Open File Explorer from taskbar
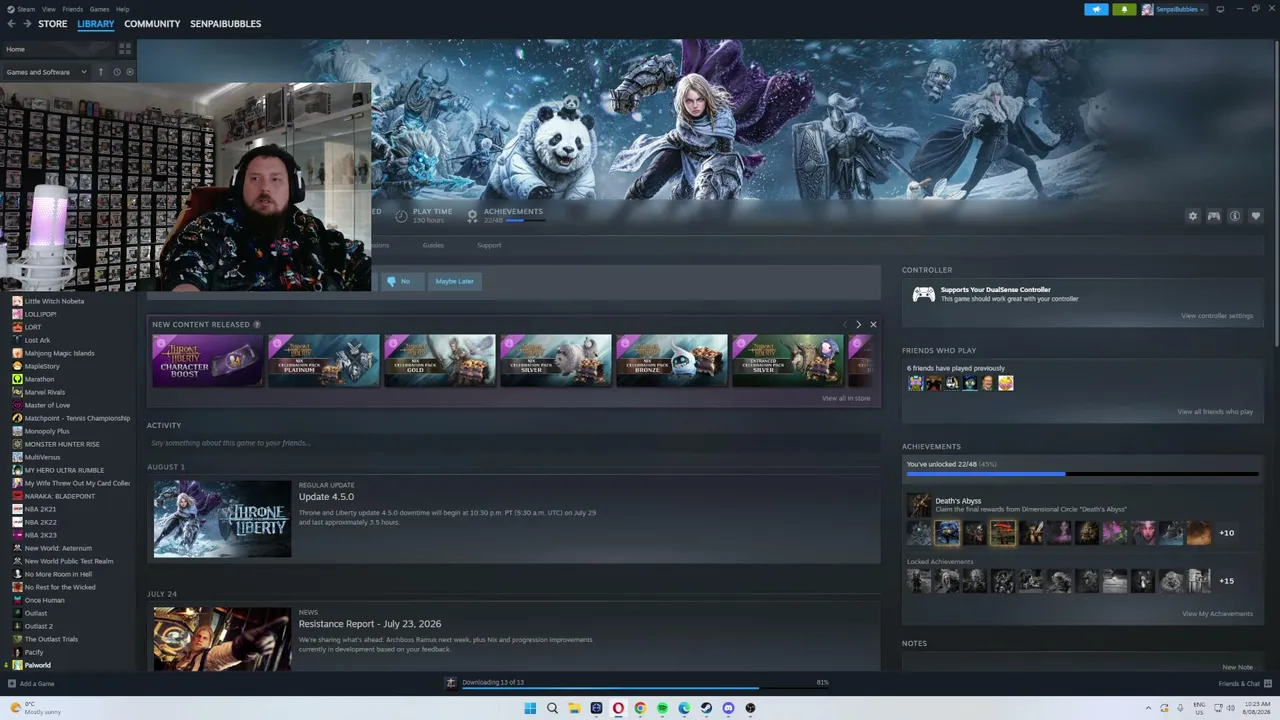Image resolution: width=1280 pixels, height=720 pixels. pos(574,708)
